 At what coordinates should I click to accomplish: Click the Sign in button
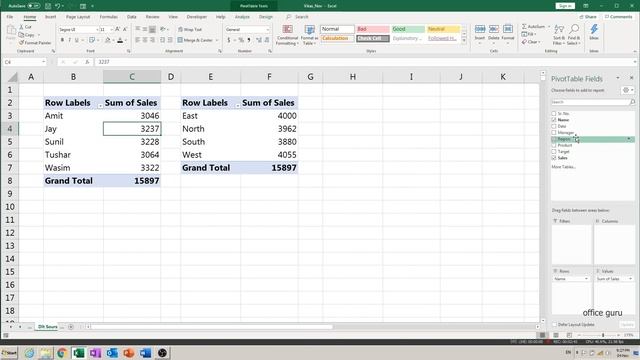[565, 6]
